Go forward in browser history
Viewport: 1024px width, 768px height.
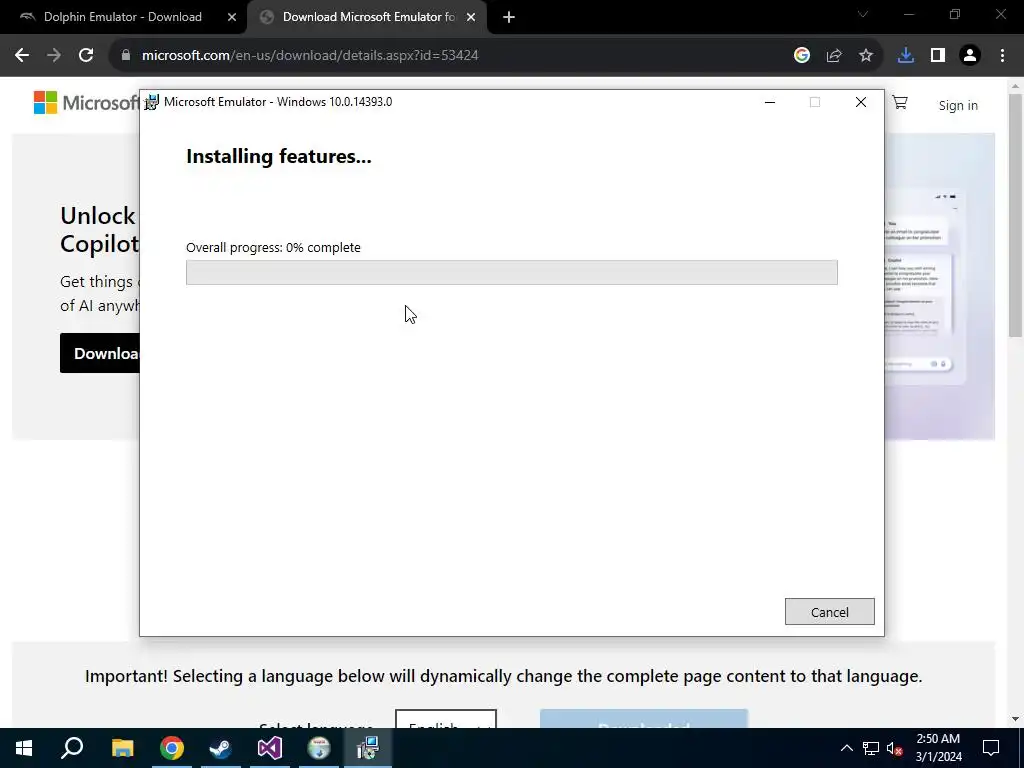click(54, 56)
